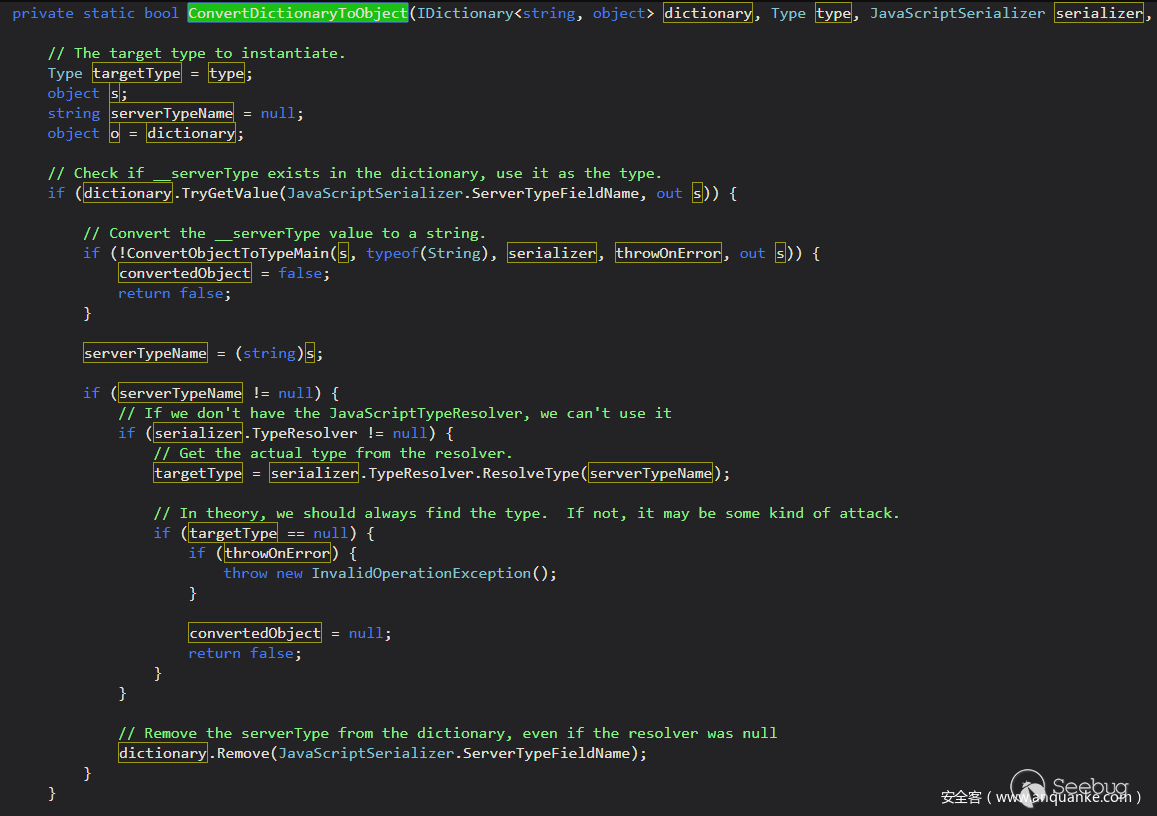The height and width of the screenshot is (816, 1157).
Task: Click the 'throw' keyword
Action: coord(246,573)
